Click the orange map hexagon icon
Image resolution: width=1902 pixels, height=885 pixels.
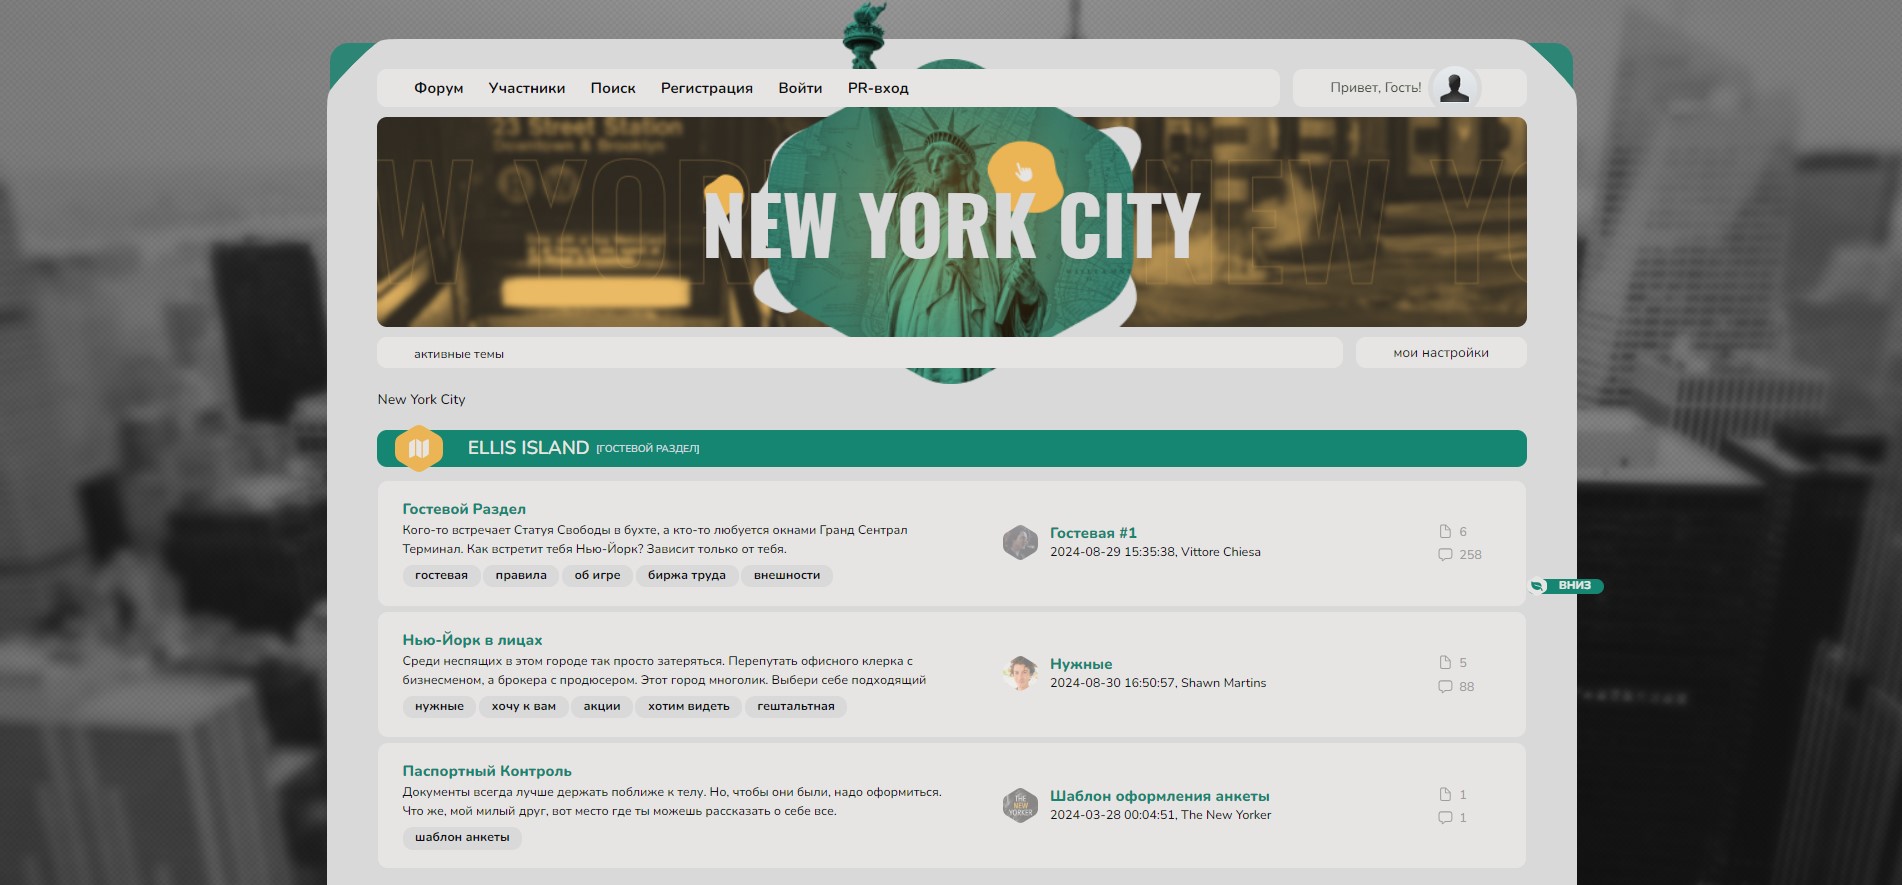(419, 449)
